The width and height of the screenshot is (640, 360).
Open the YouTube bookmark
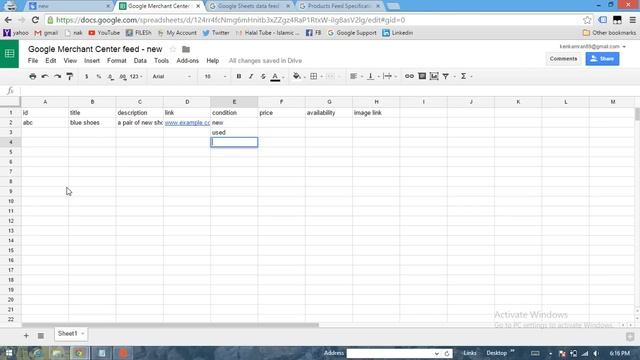click(104, 33)
